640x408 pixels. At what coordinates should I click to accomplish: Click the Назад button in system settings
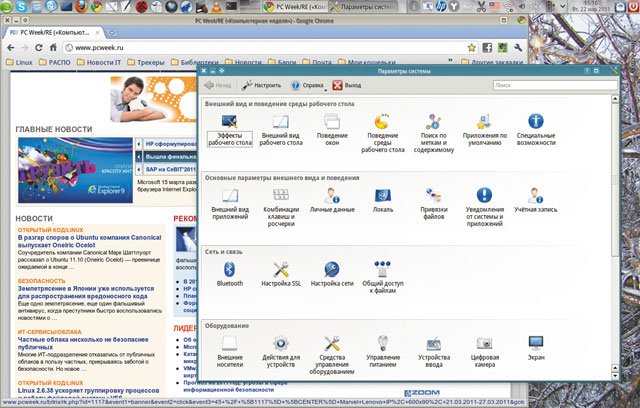pos(218,85)
